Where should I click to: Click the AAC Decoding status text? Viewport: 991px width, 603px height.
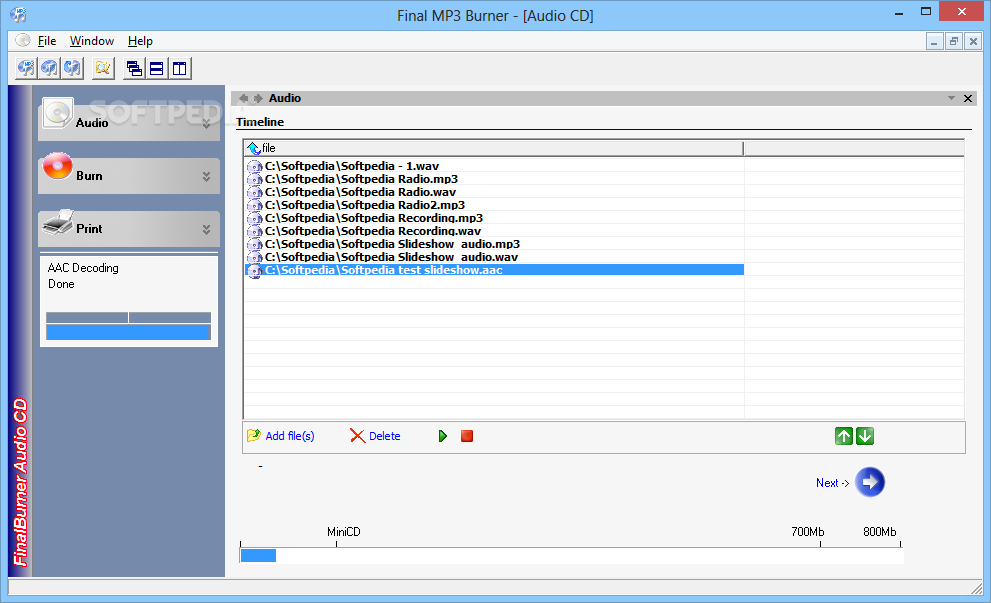click(x=83, y=268)
